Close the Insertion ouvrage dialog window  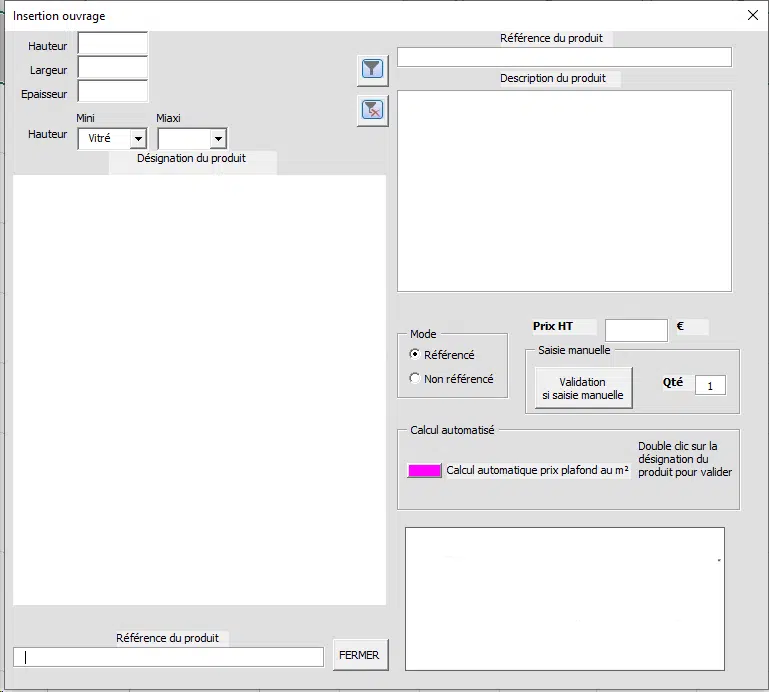tap(752, 15)
